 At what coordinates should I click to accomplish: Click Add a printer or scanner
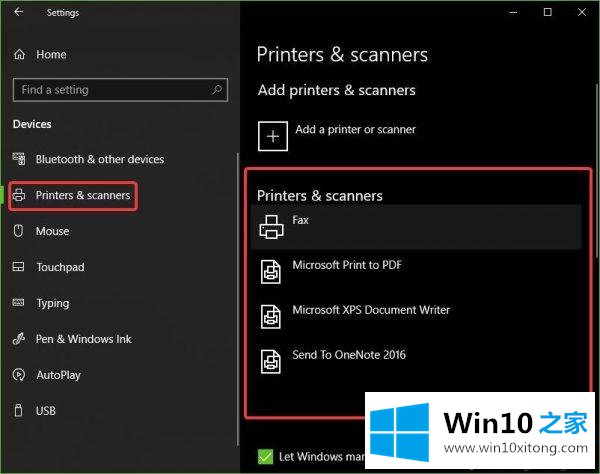[x=355, y=129]
